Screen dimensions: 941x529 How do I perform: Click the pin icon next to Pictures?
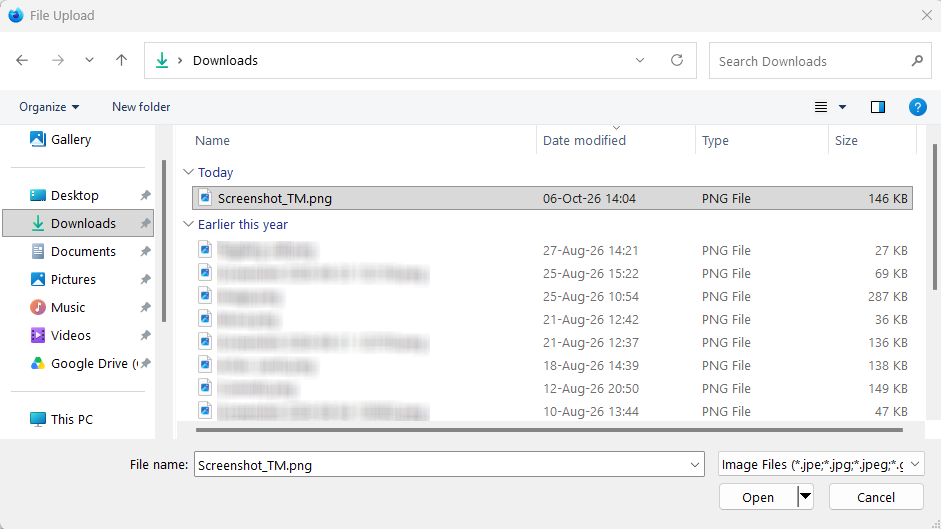[x=145, y=279]
